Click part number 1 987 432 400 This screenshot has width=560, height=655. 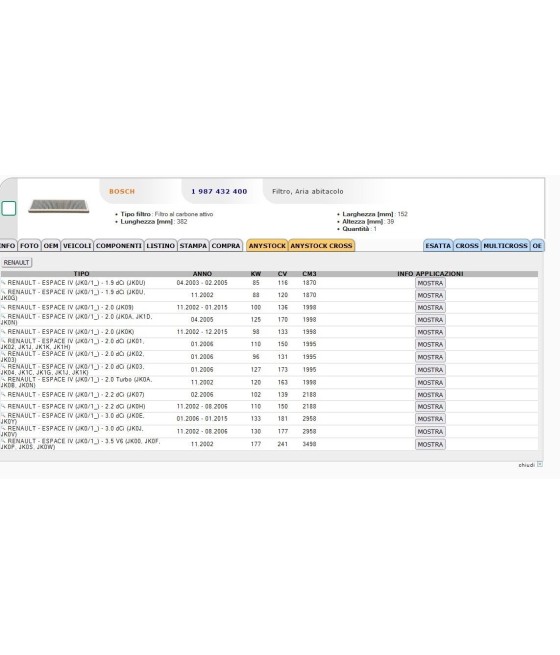pyautogui.click(x=219, y=191)
